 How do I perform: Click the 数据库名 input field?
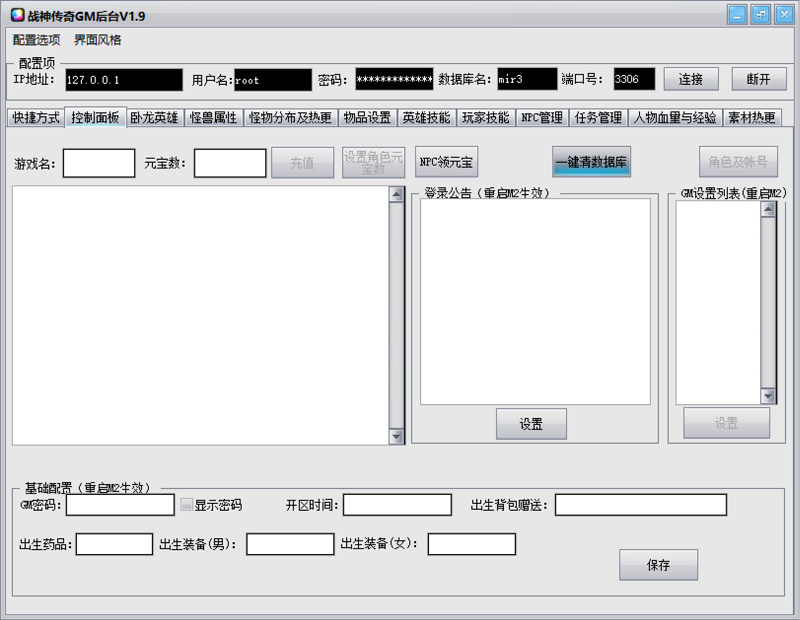coord(527,79)
